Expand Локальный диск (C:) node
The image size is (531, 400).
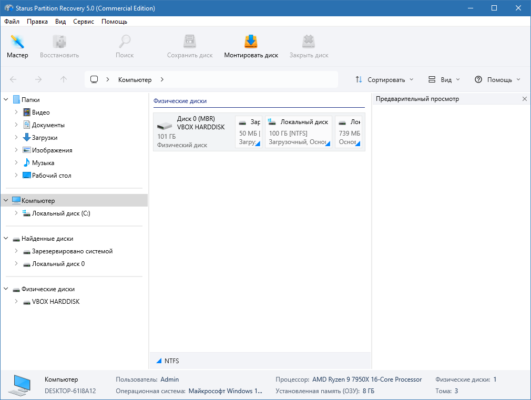tap(16, 213)
